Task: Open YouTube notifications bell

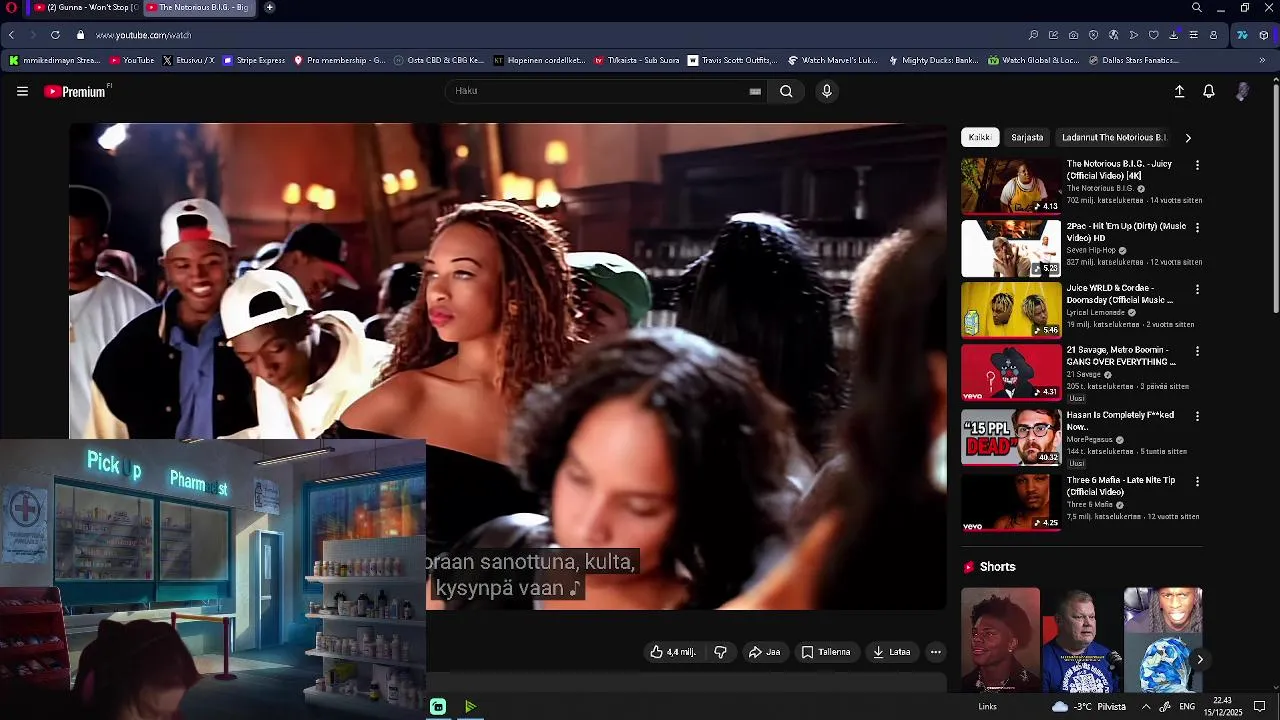Action: [1209, 91]
